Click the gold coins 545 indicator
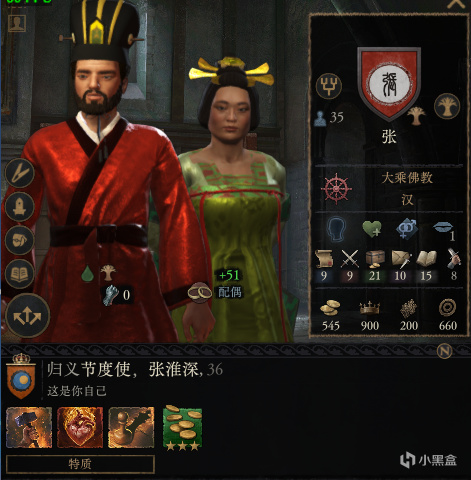This screenshot has width=471, height=480. (330, 316)
